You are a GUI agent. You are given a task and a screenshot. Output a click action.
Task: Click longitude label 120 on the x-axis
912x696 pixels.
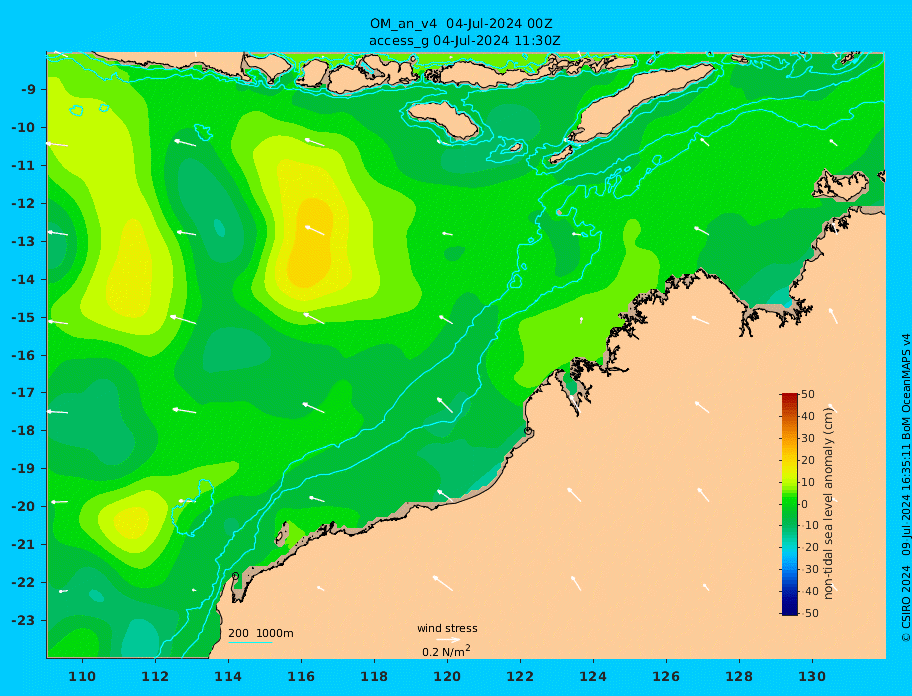447,676
